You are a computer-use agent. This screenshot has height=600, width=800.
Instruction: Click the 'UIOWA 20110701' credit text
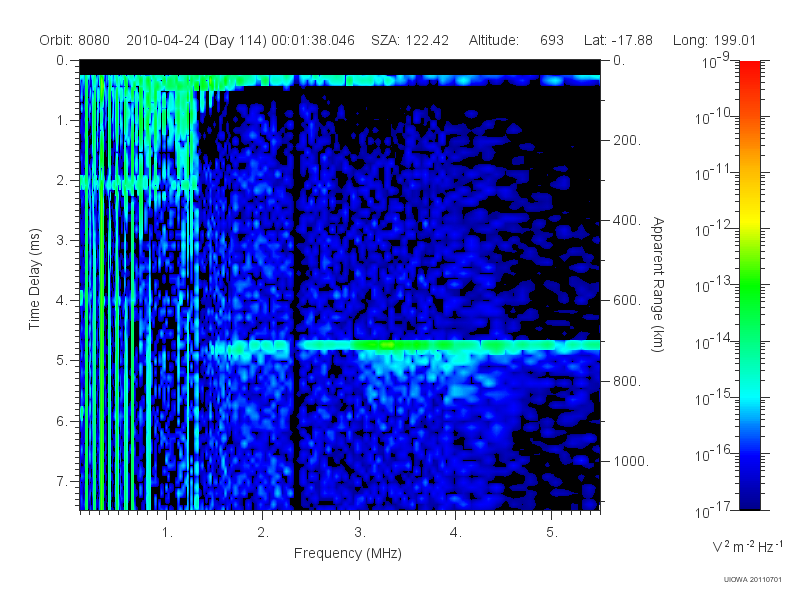pyautogui.click(x=753, y=579)
